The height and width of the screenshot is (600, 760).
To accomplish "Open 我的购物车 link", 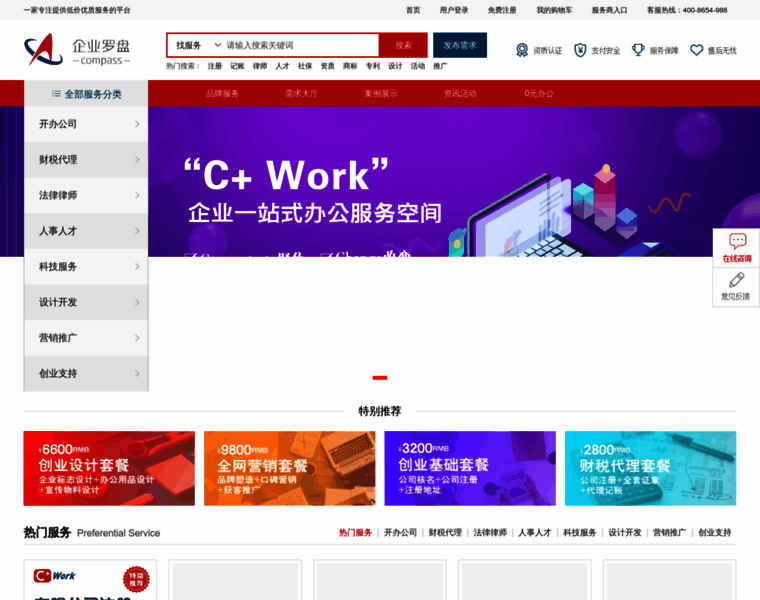I will (x=554, y=10).
